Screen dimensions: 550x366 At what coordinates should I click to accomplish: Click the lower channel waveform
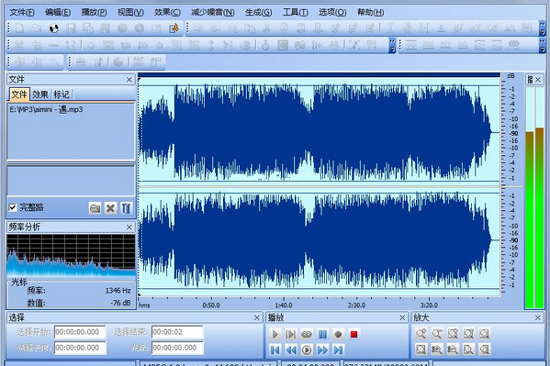[319, 240]
